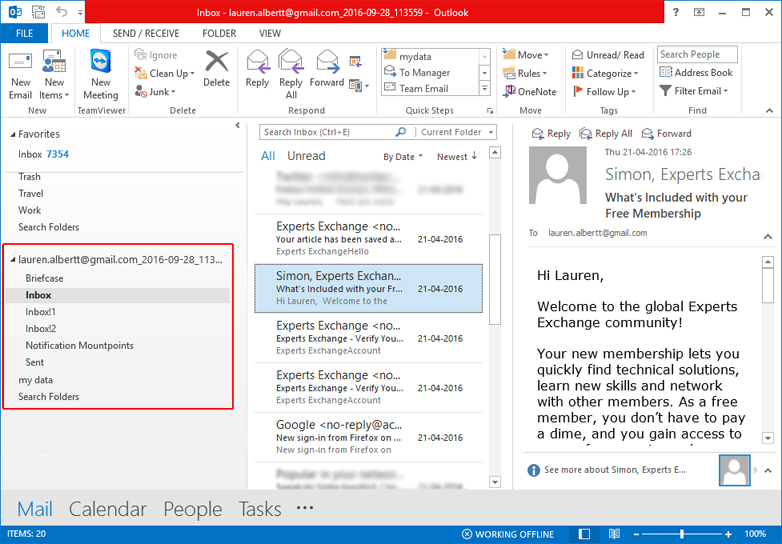Click the ribbon Forward icon
Viewport: 782px width, 544px height.
tap(328, 62)
